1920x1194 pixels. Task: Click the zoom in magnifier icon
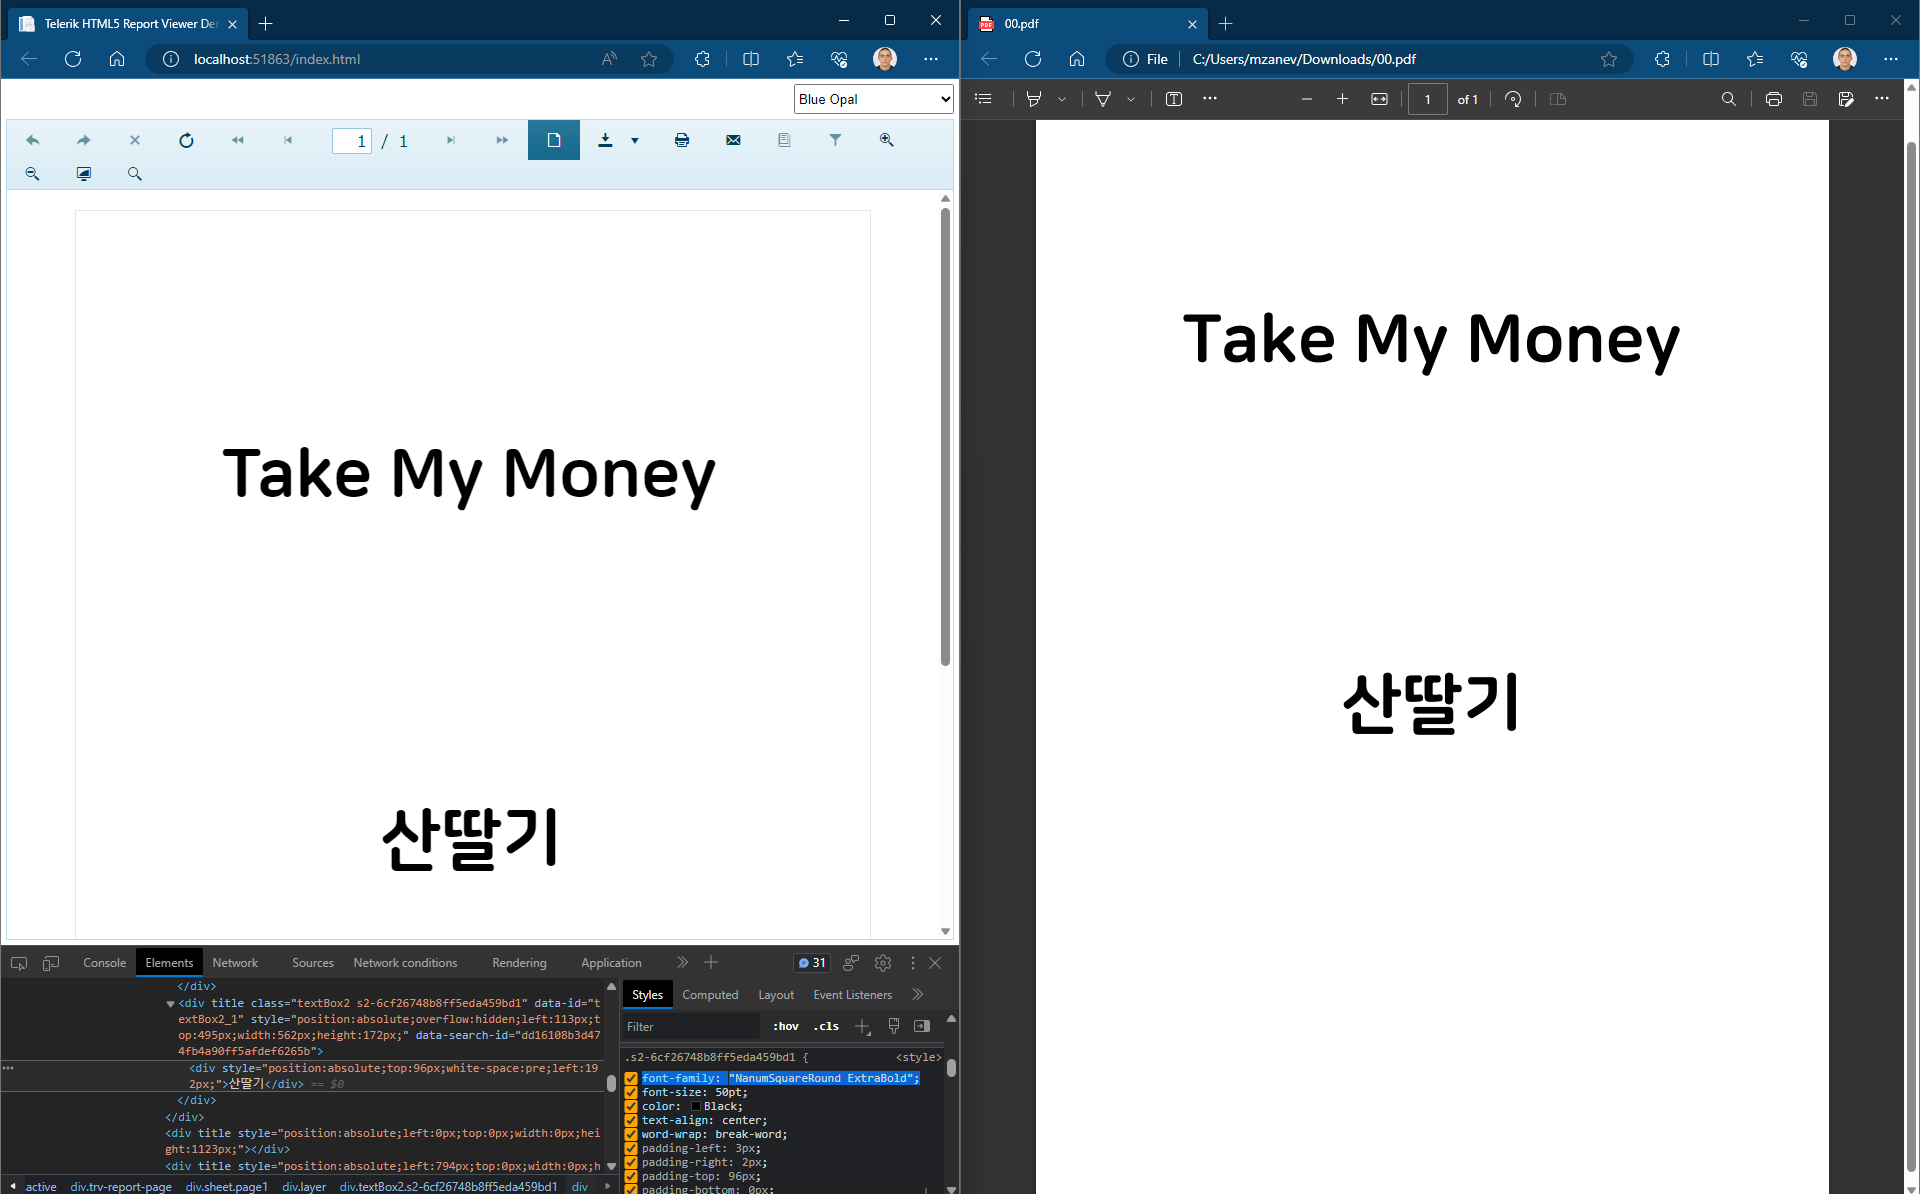[886, 140]
